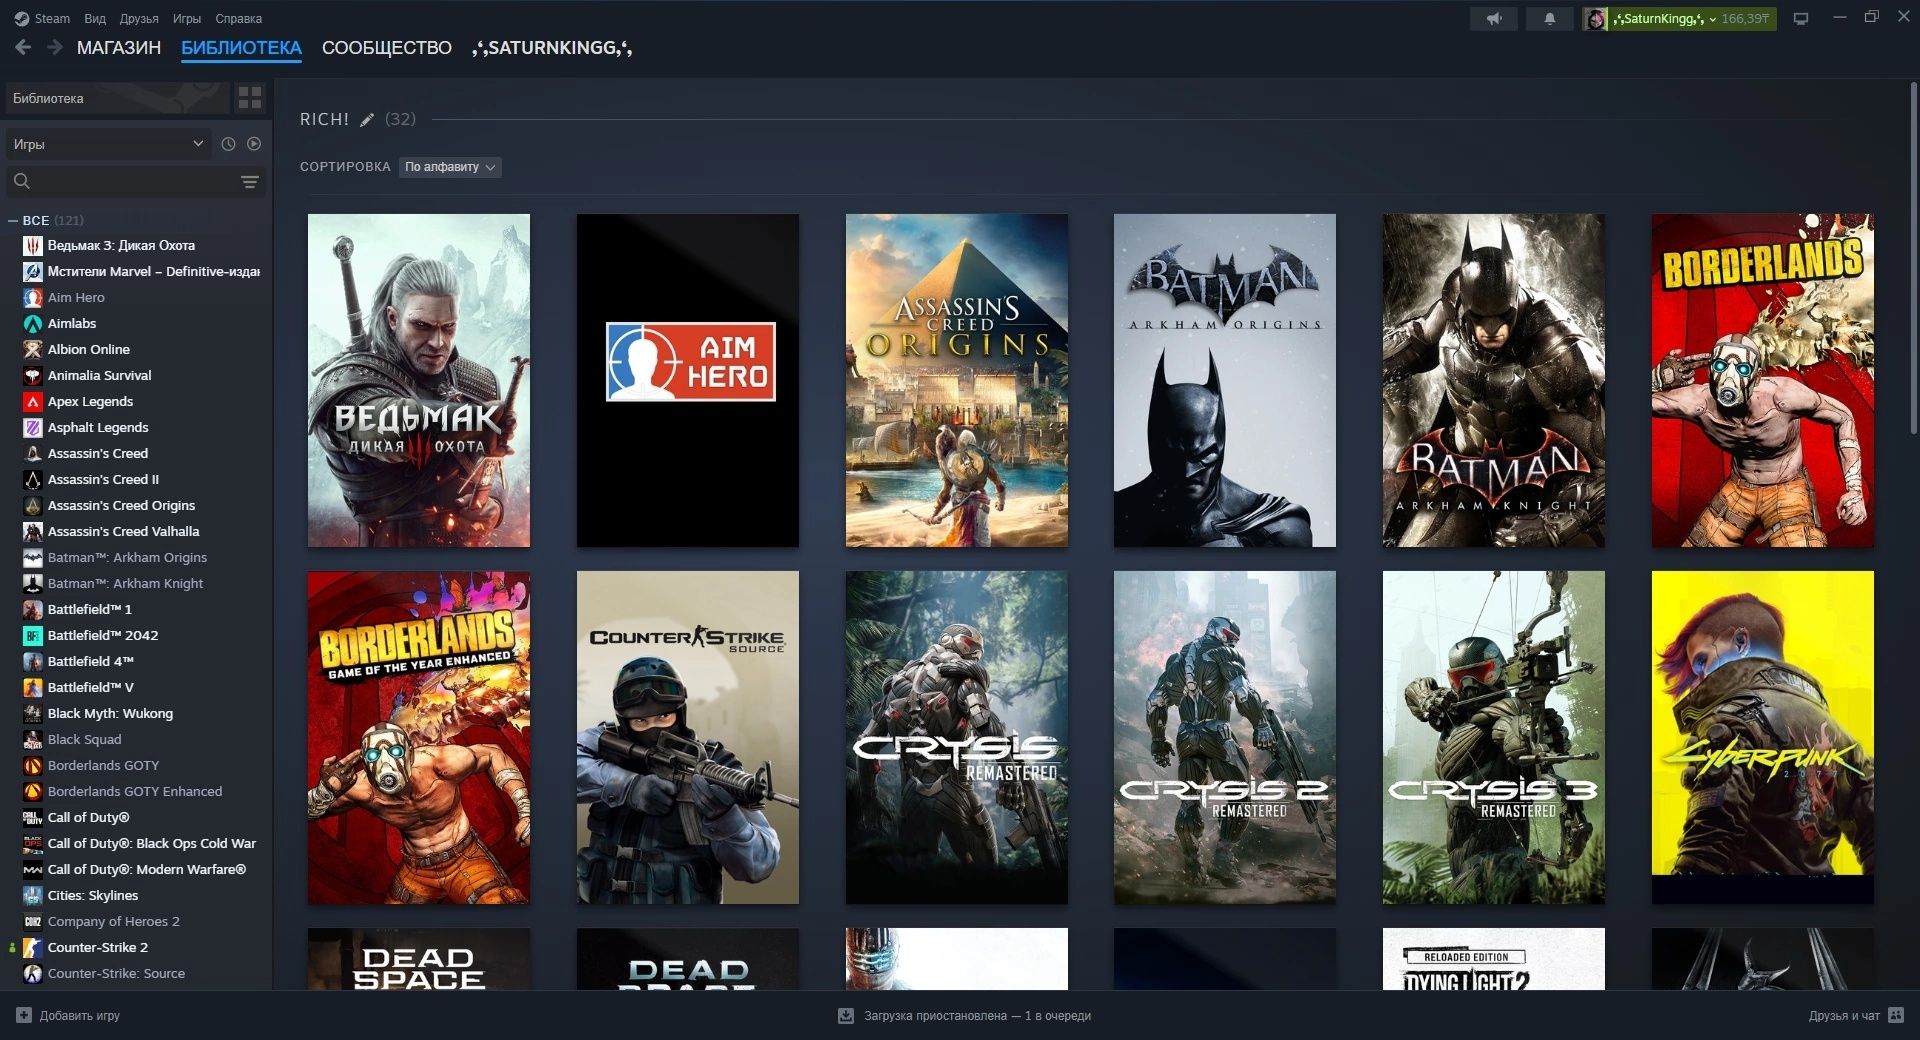
Task: Click the forward navigation arrow
Action: pos(55,47)
